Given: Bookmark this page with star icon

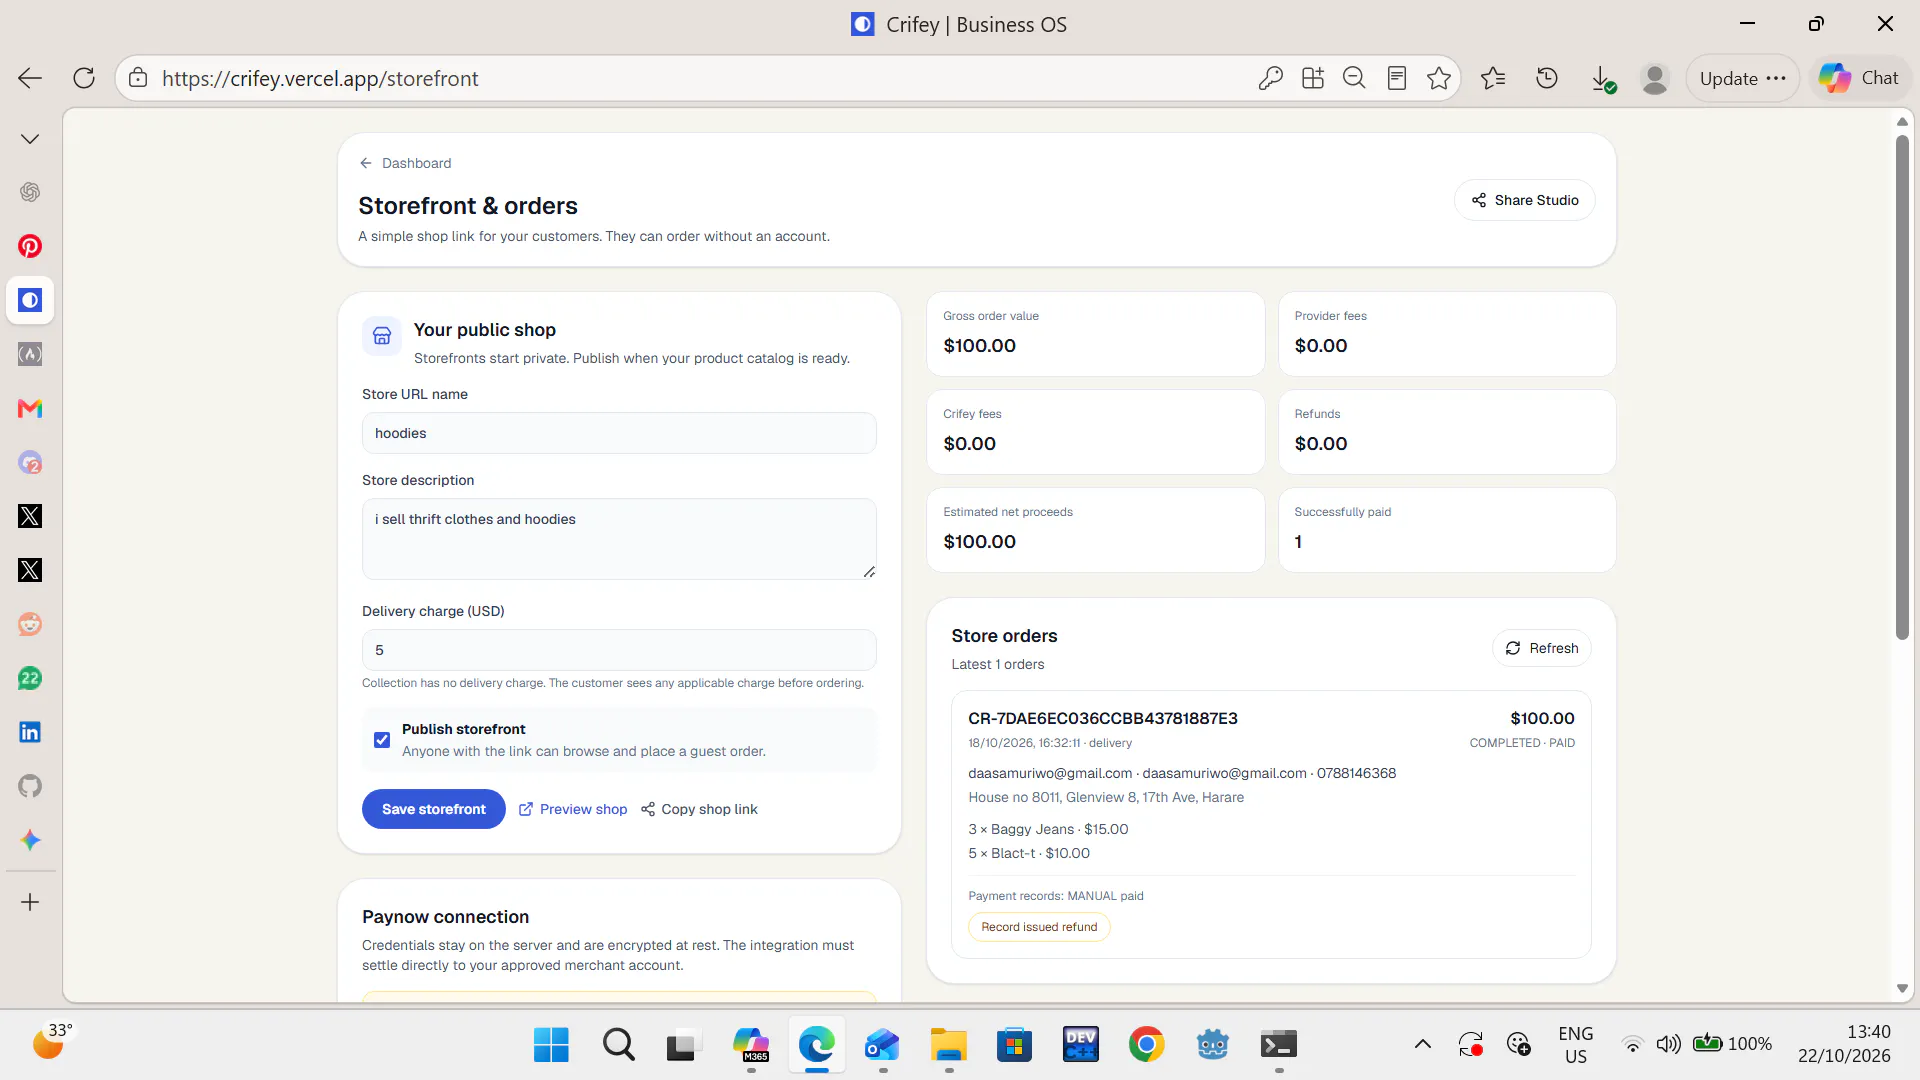Looking at the screenshot, I should pyautogui.click(x=1439, y=78).
